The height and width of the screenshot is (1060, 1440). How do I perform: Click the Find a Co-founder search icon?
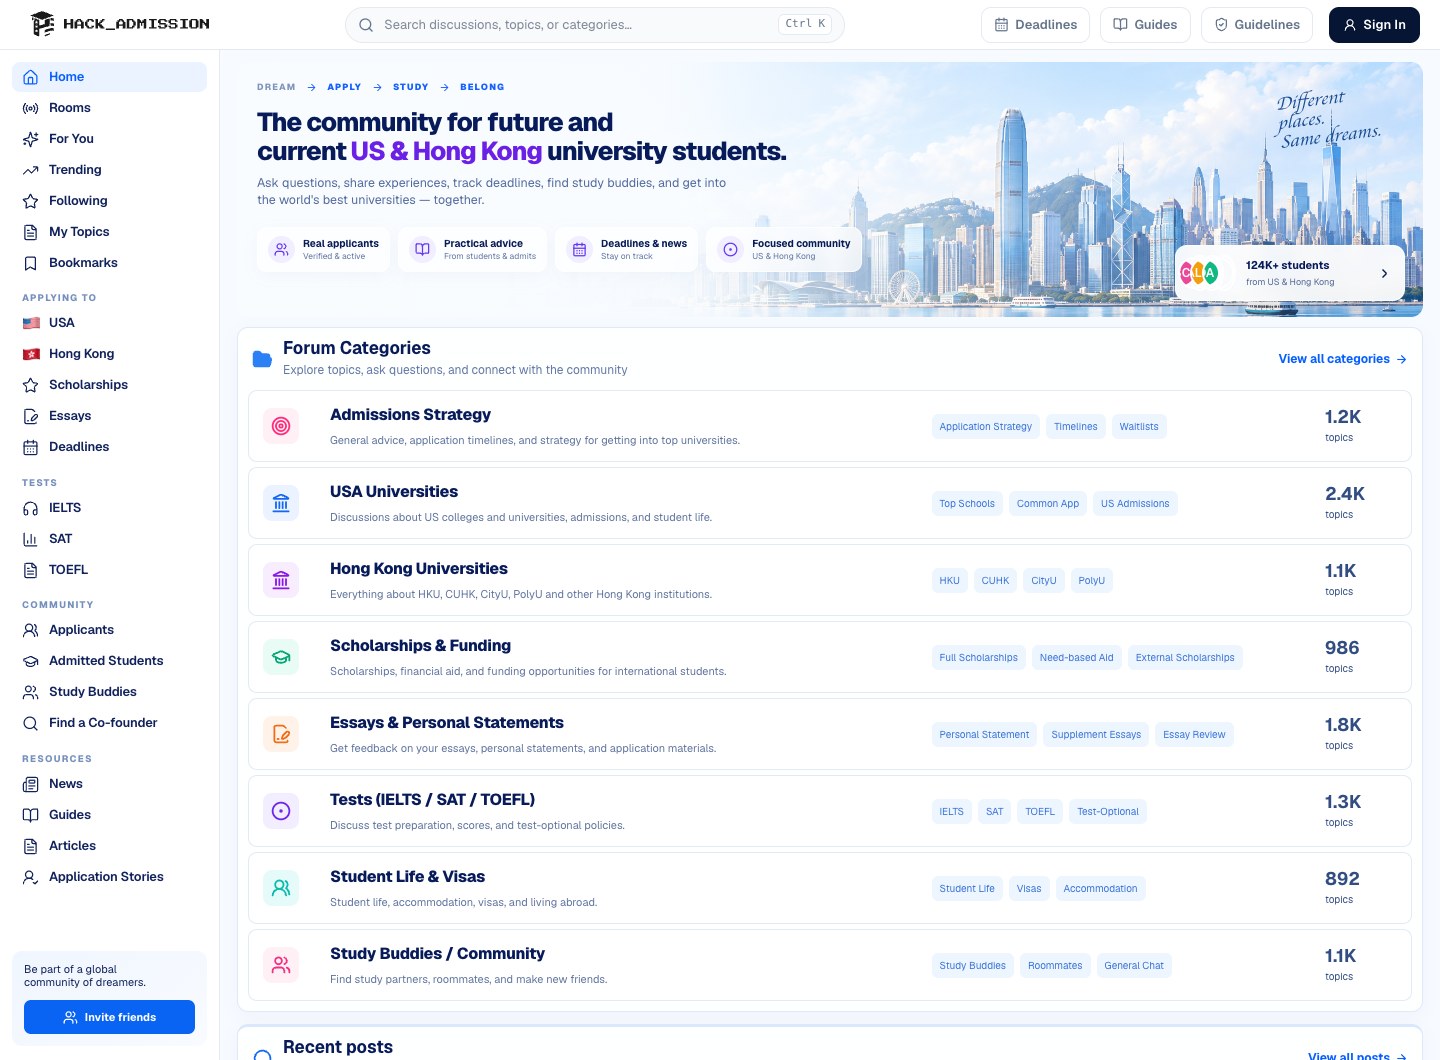pyautogui.click(x=31, y=723)
